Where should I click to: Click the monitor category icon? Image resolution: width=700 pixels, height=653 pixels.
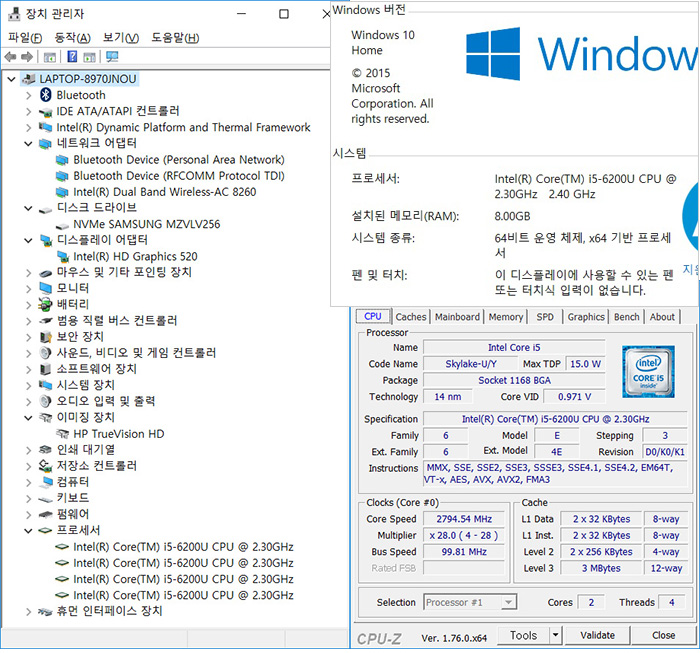click(x=46, y=288)
